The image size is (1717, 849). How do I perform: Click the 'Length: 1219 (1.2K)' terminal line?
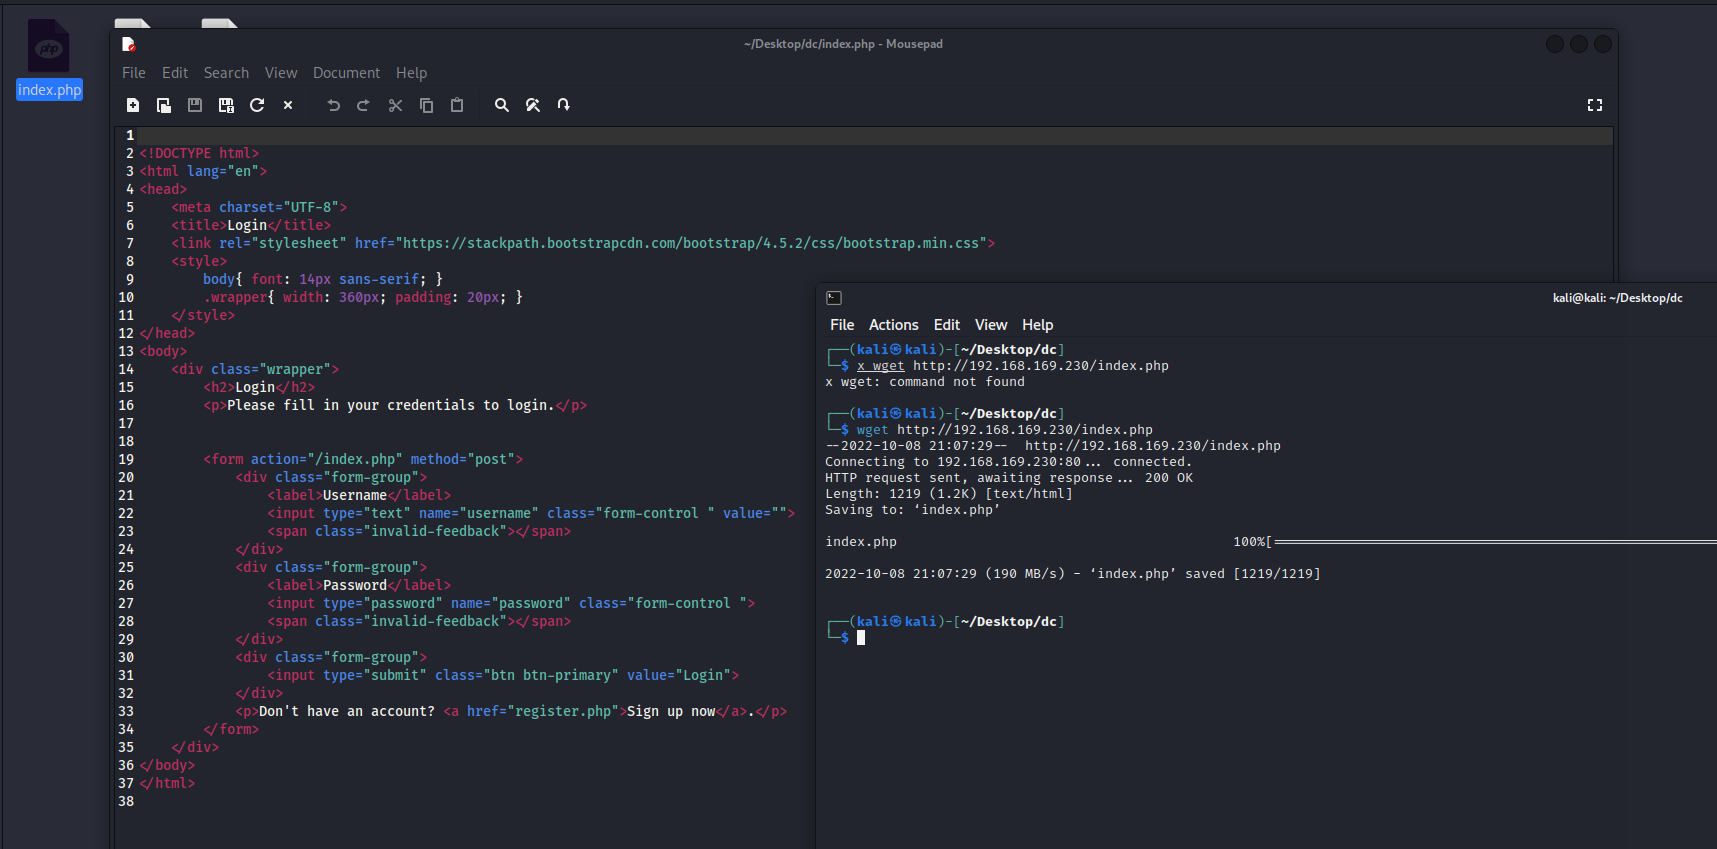(949, 494)
